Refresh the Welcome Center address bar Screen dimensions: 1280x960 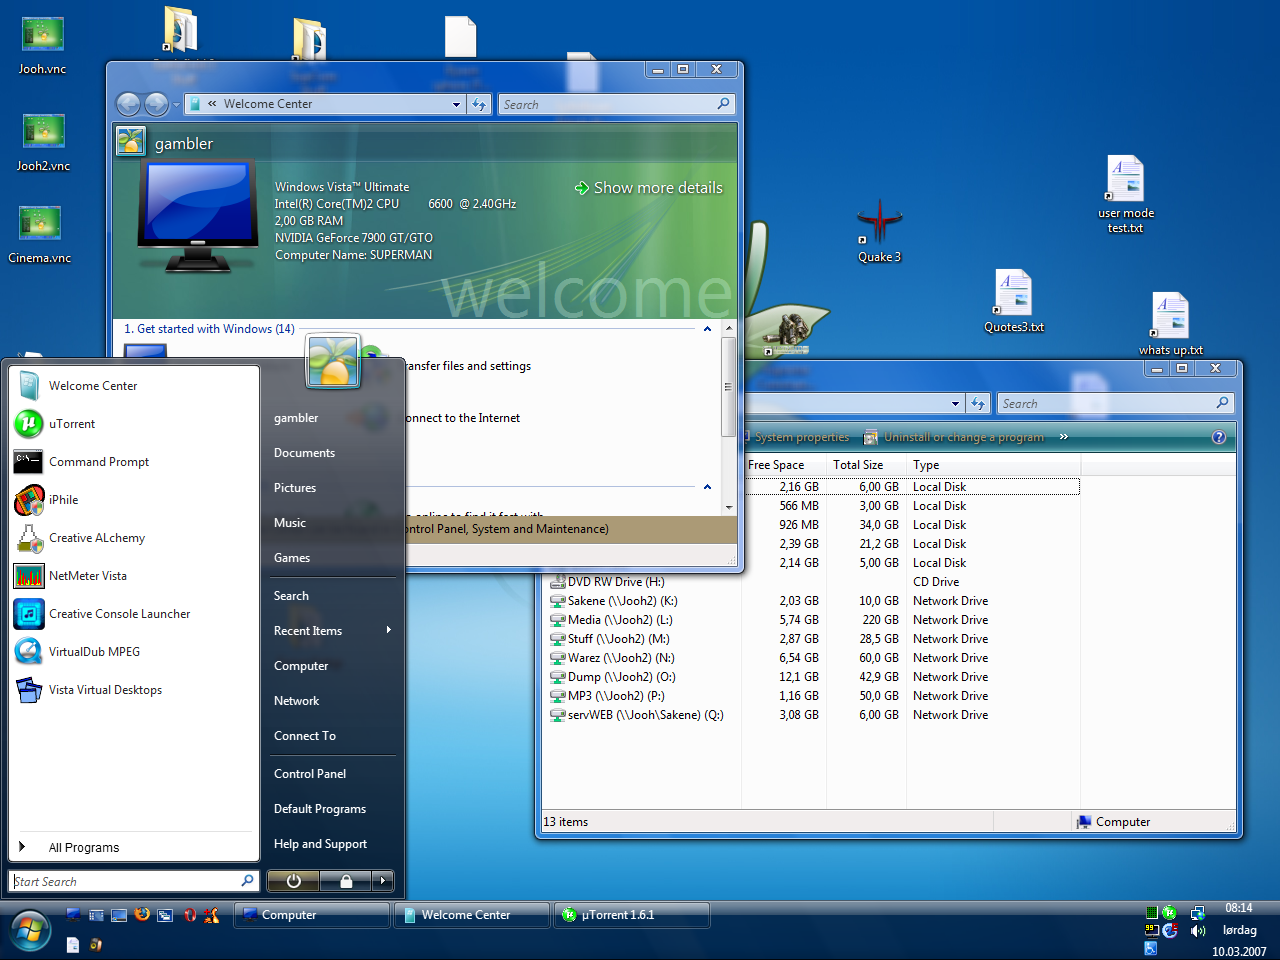[479, 104]
